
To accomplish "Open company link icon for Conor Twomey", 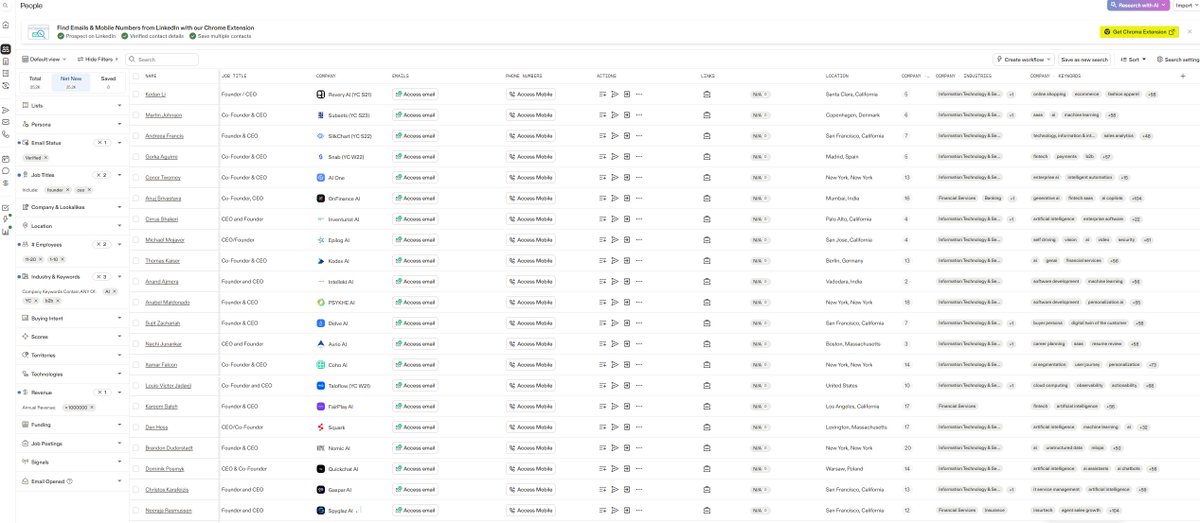I will pos(706,177).
